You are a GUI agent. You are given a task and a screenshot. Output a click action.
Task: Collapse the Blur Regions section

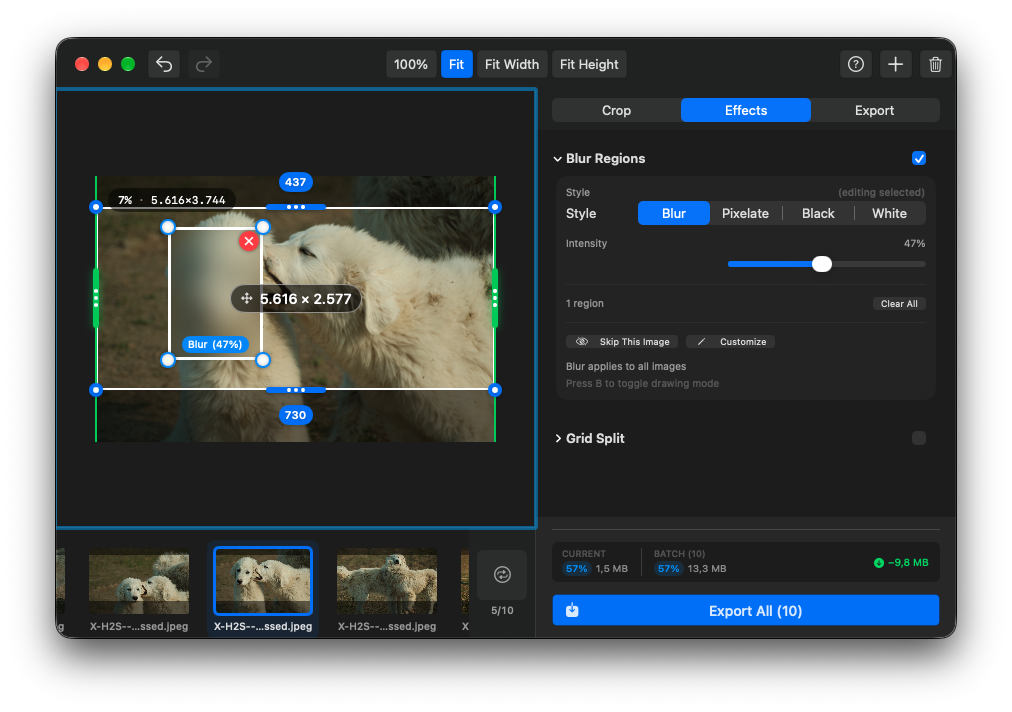tap(558, 159)
